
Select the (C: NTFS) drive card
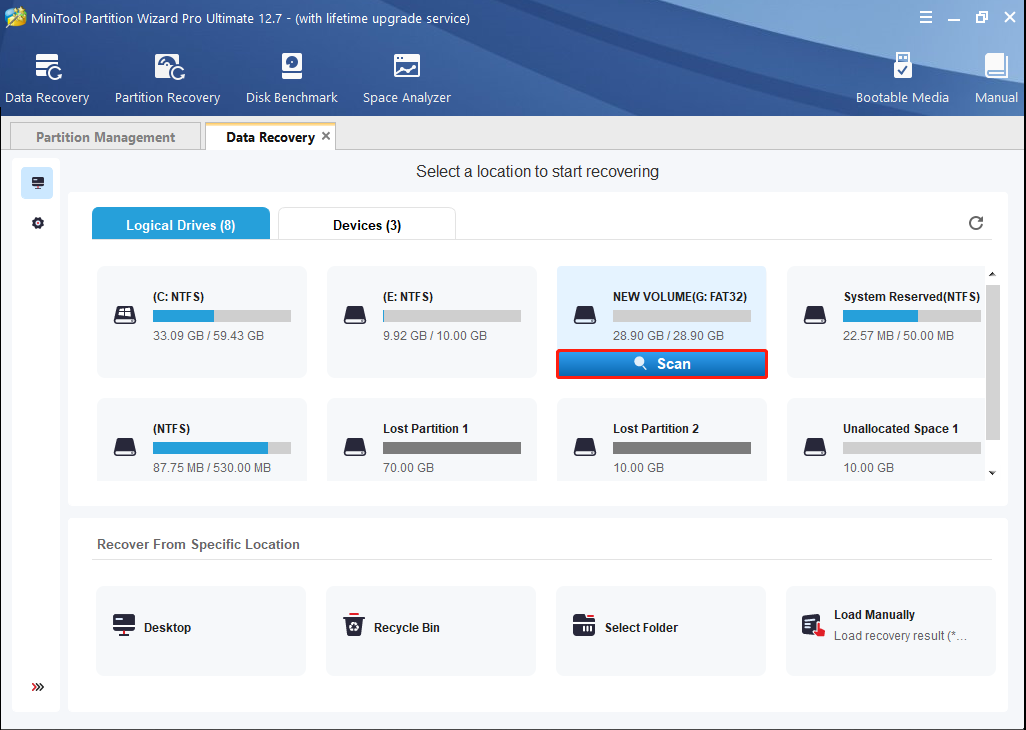pyautogui.click(x=202, y=321)
